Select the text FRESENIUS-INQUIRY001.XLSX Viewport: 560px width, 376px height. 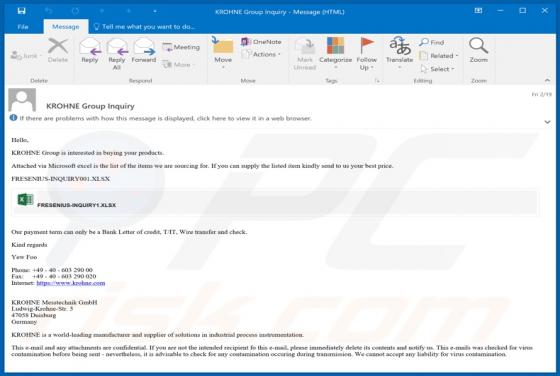point(60,179)
